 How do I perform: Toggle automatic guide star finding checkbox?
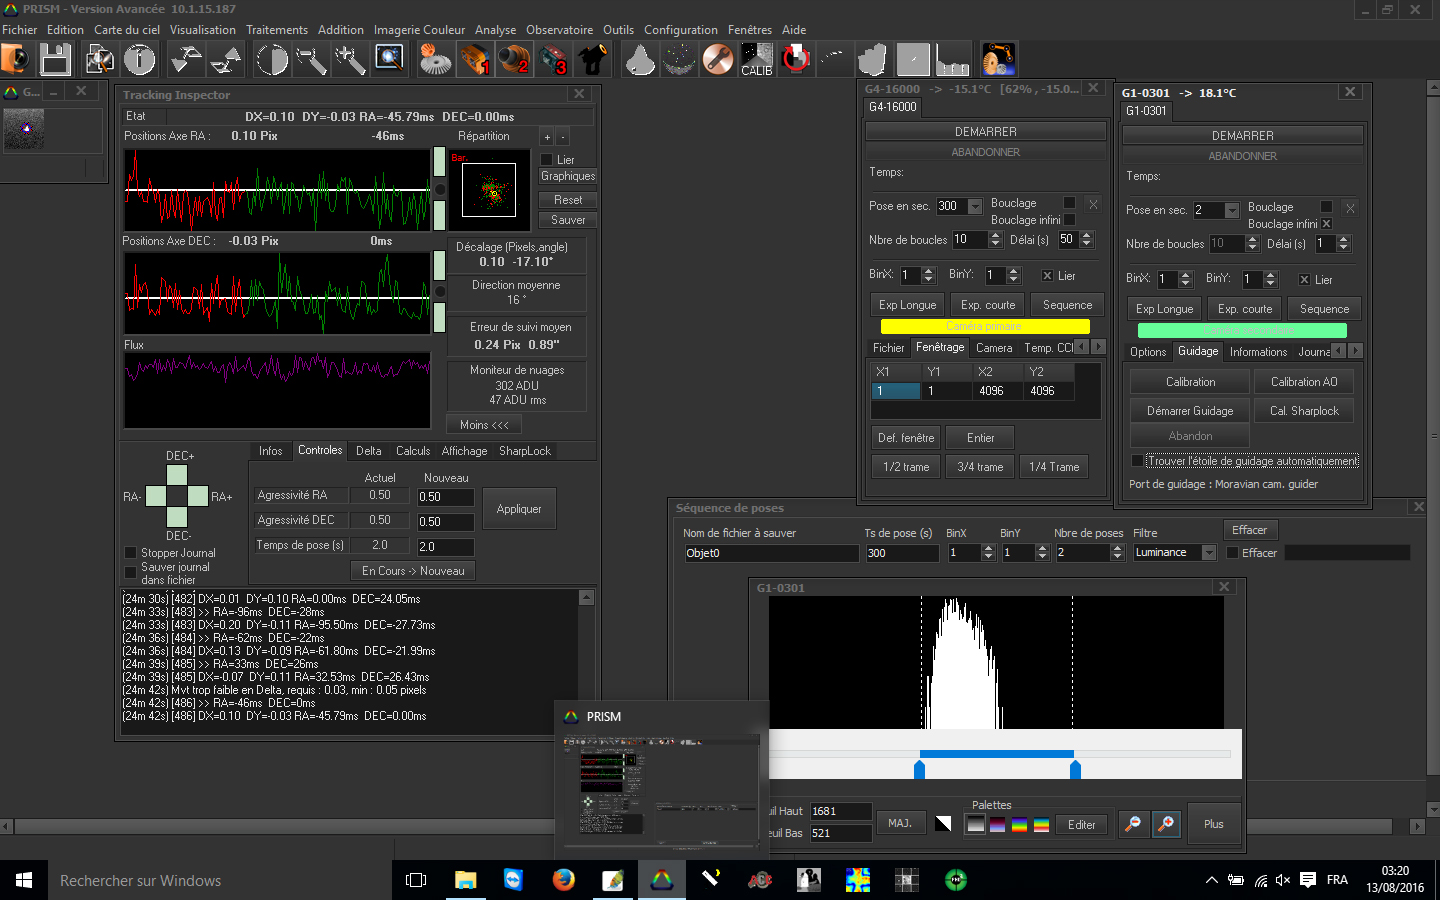pos(1137,461)
